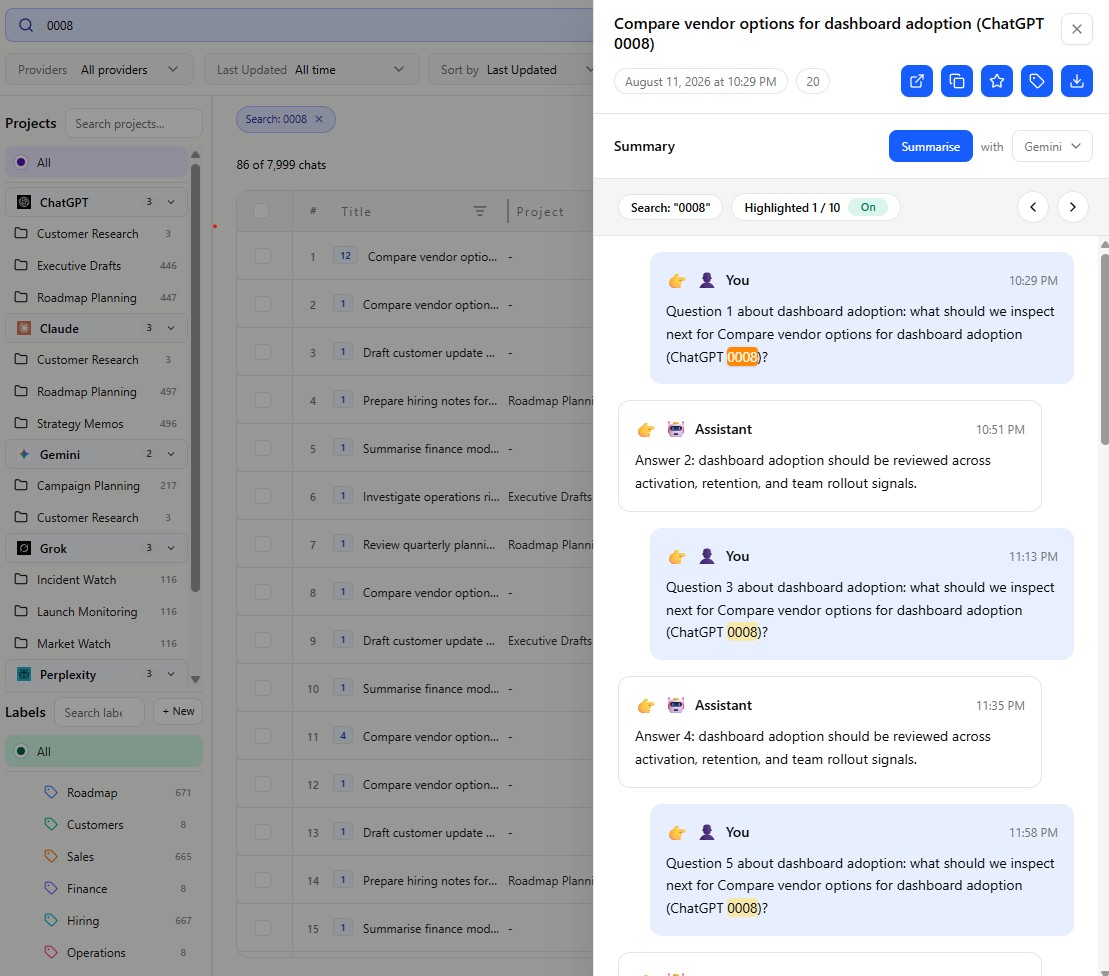Image resolution: width=1109 pixels, height=976 pixels.
Task: Click Executive Drafts folder icon
Action: click(21, 265)
